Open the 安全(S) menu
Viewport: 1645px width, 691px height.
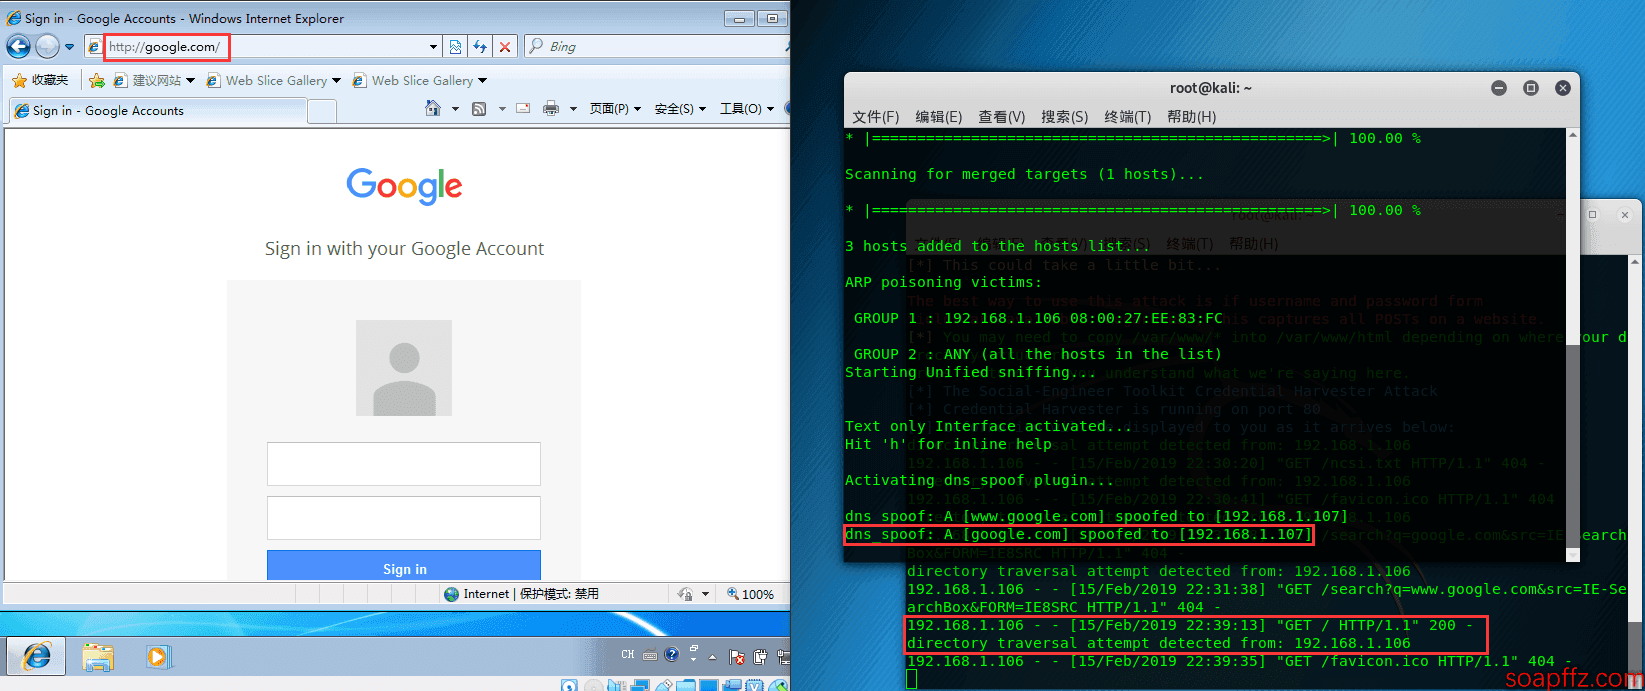coord(680,108)
